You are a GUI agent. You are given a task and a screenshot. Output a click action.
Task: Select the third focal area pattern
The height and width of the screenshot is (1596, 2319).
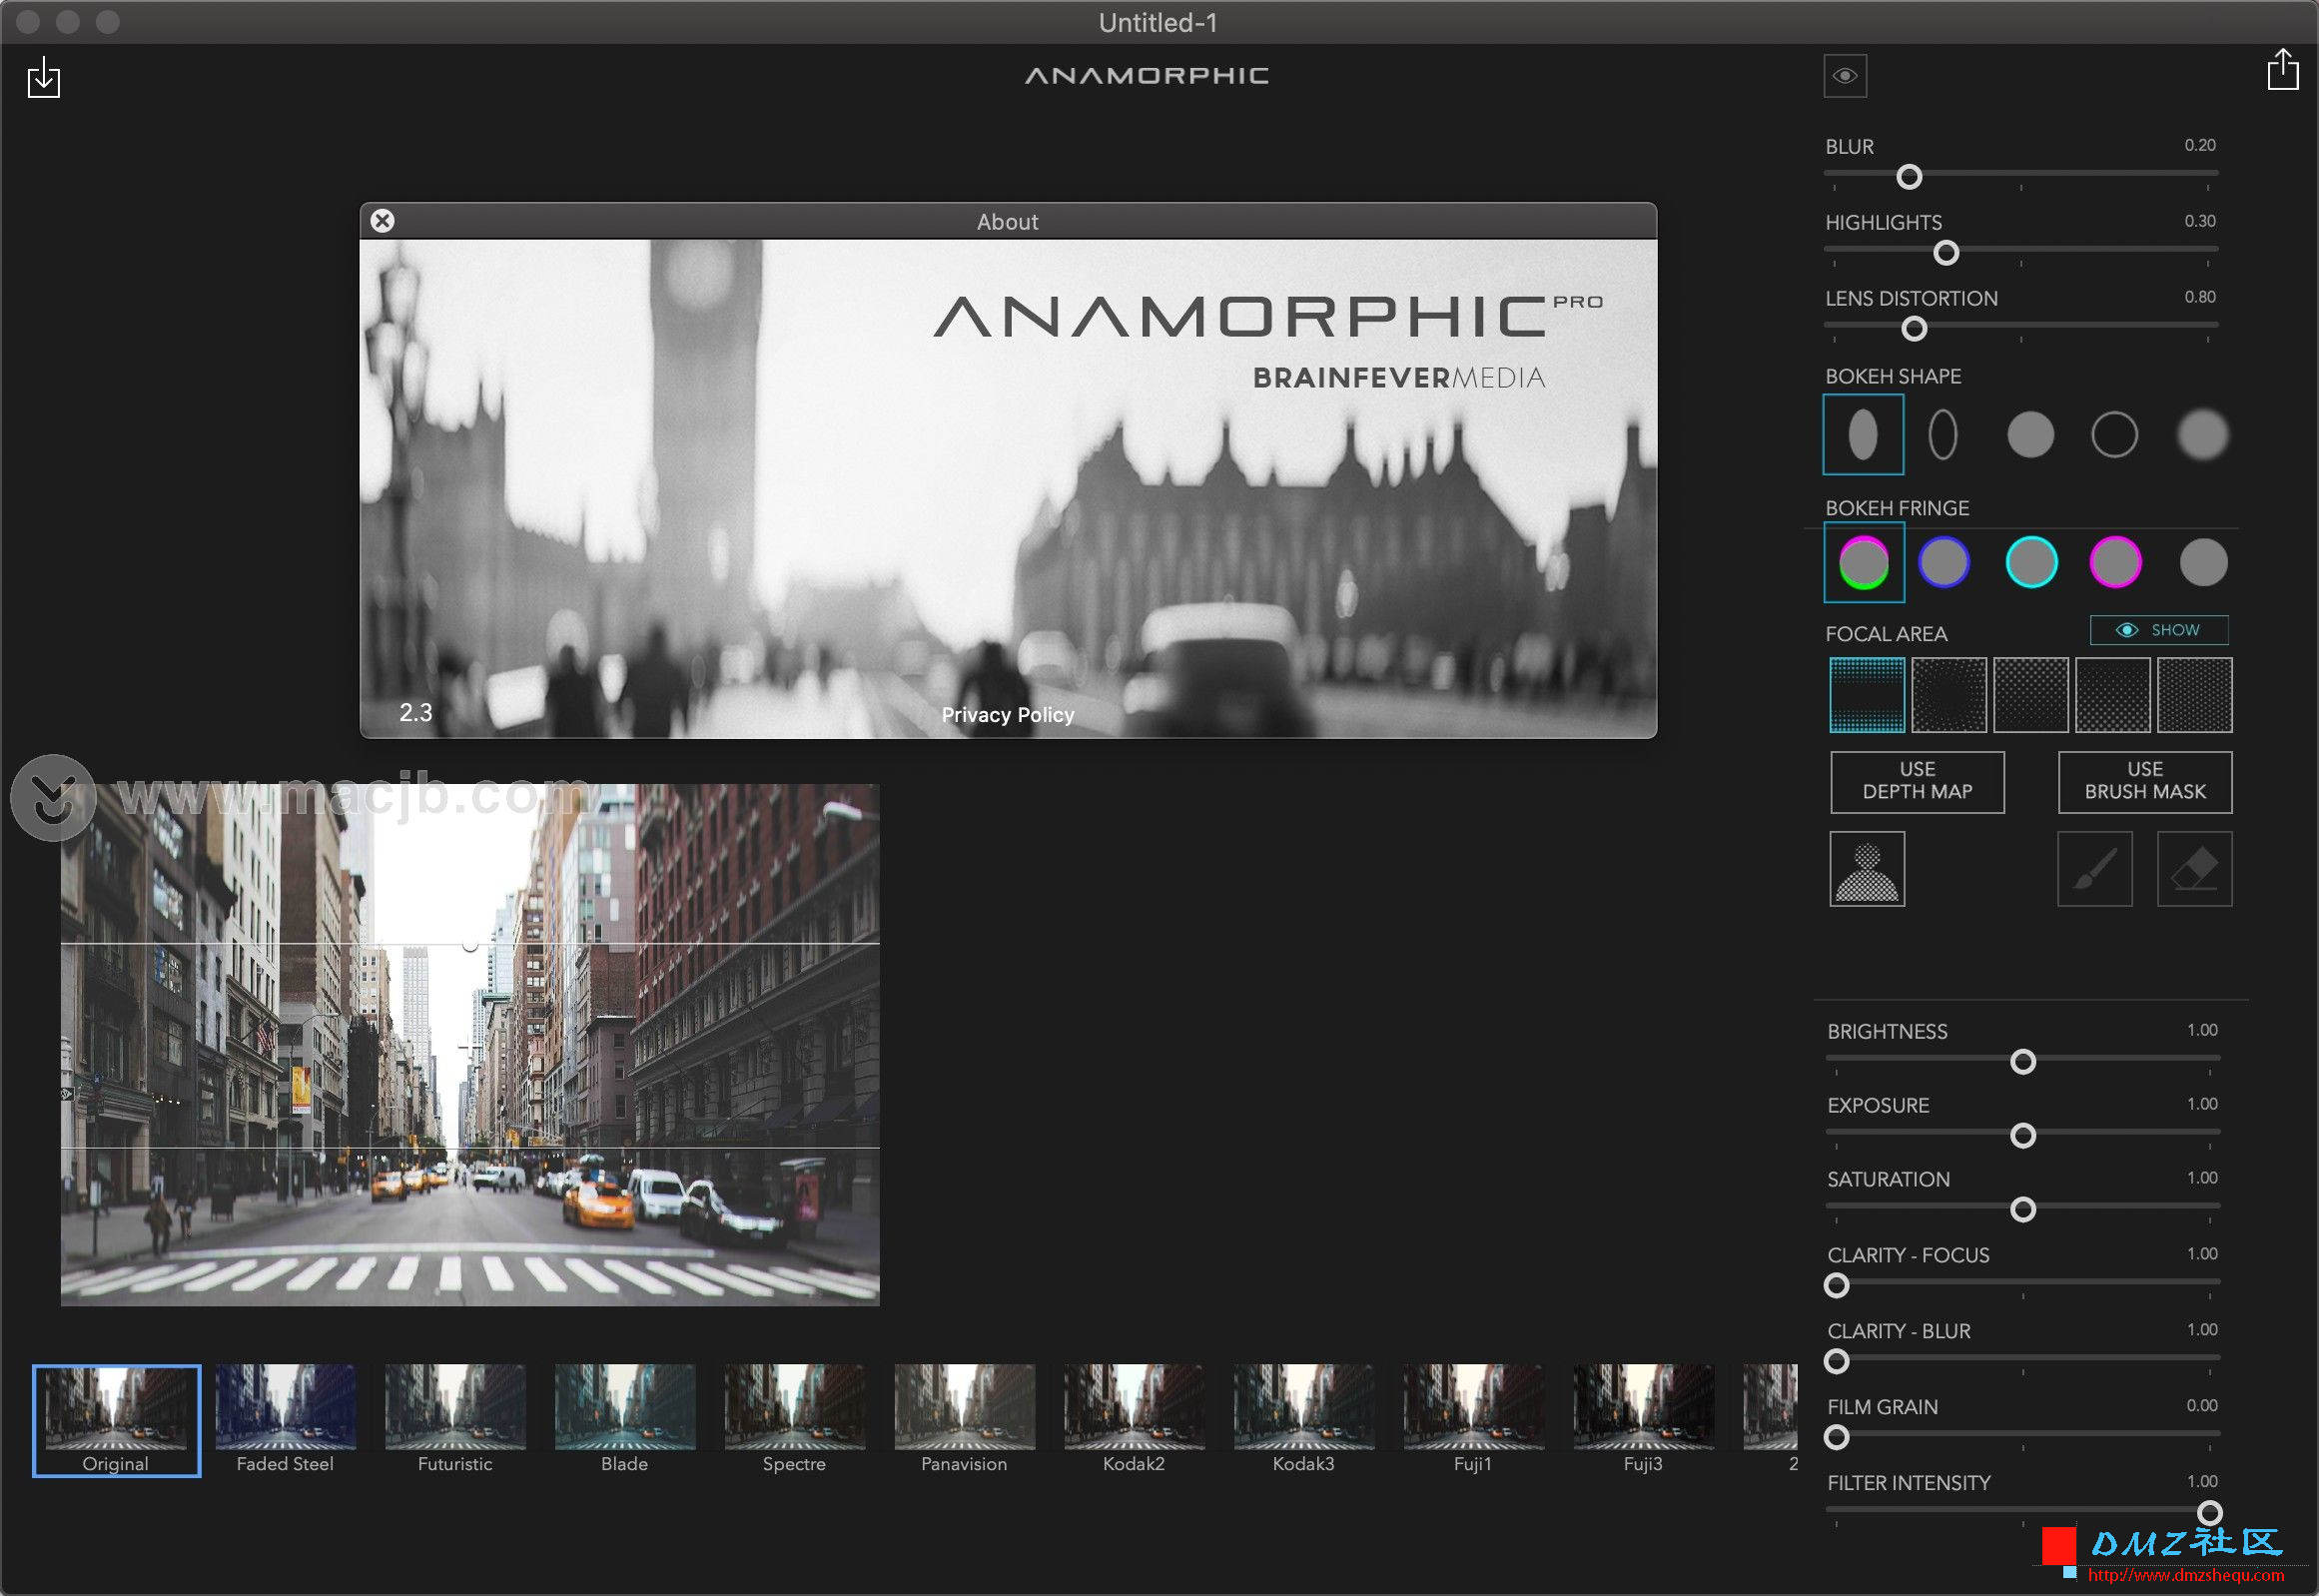tap(2030, 695)
